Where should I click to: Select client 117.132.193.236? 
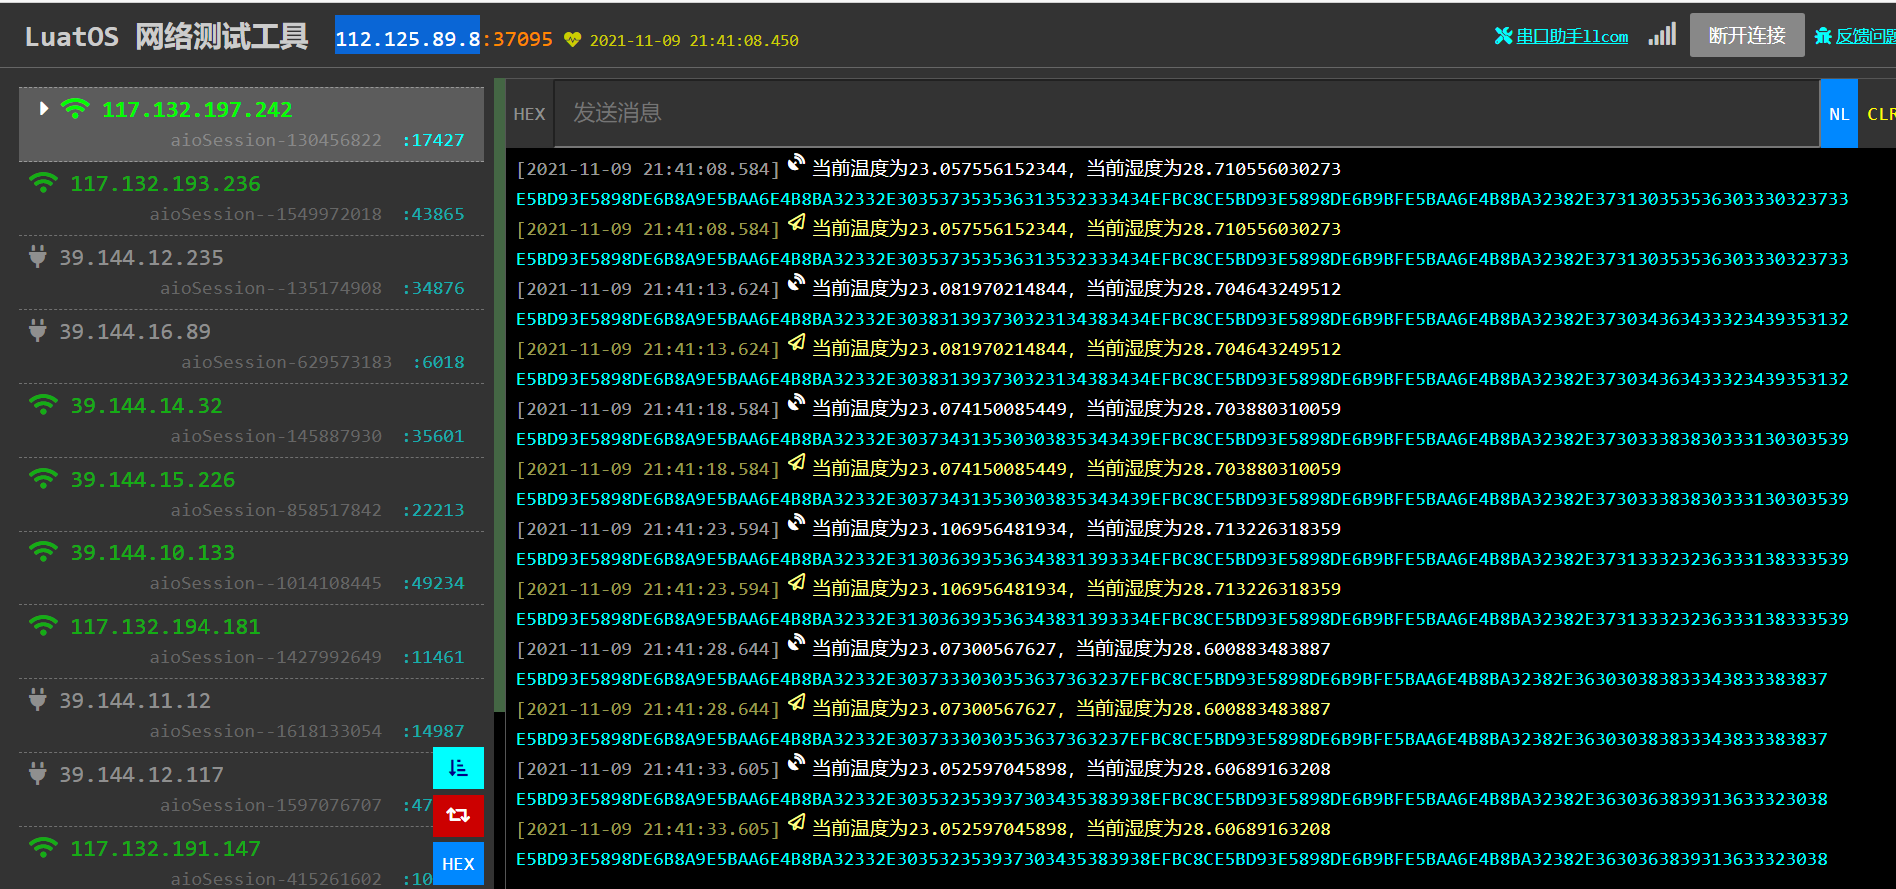251,198
